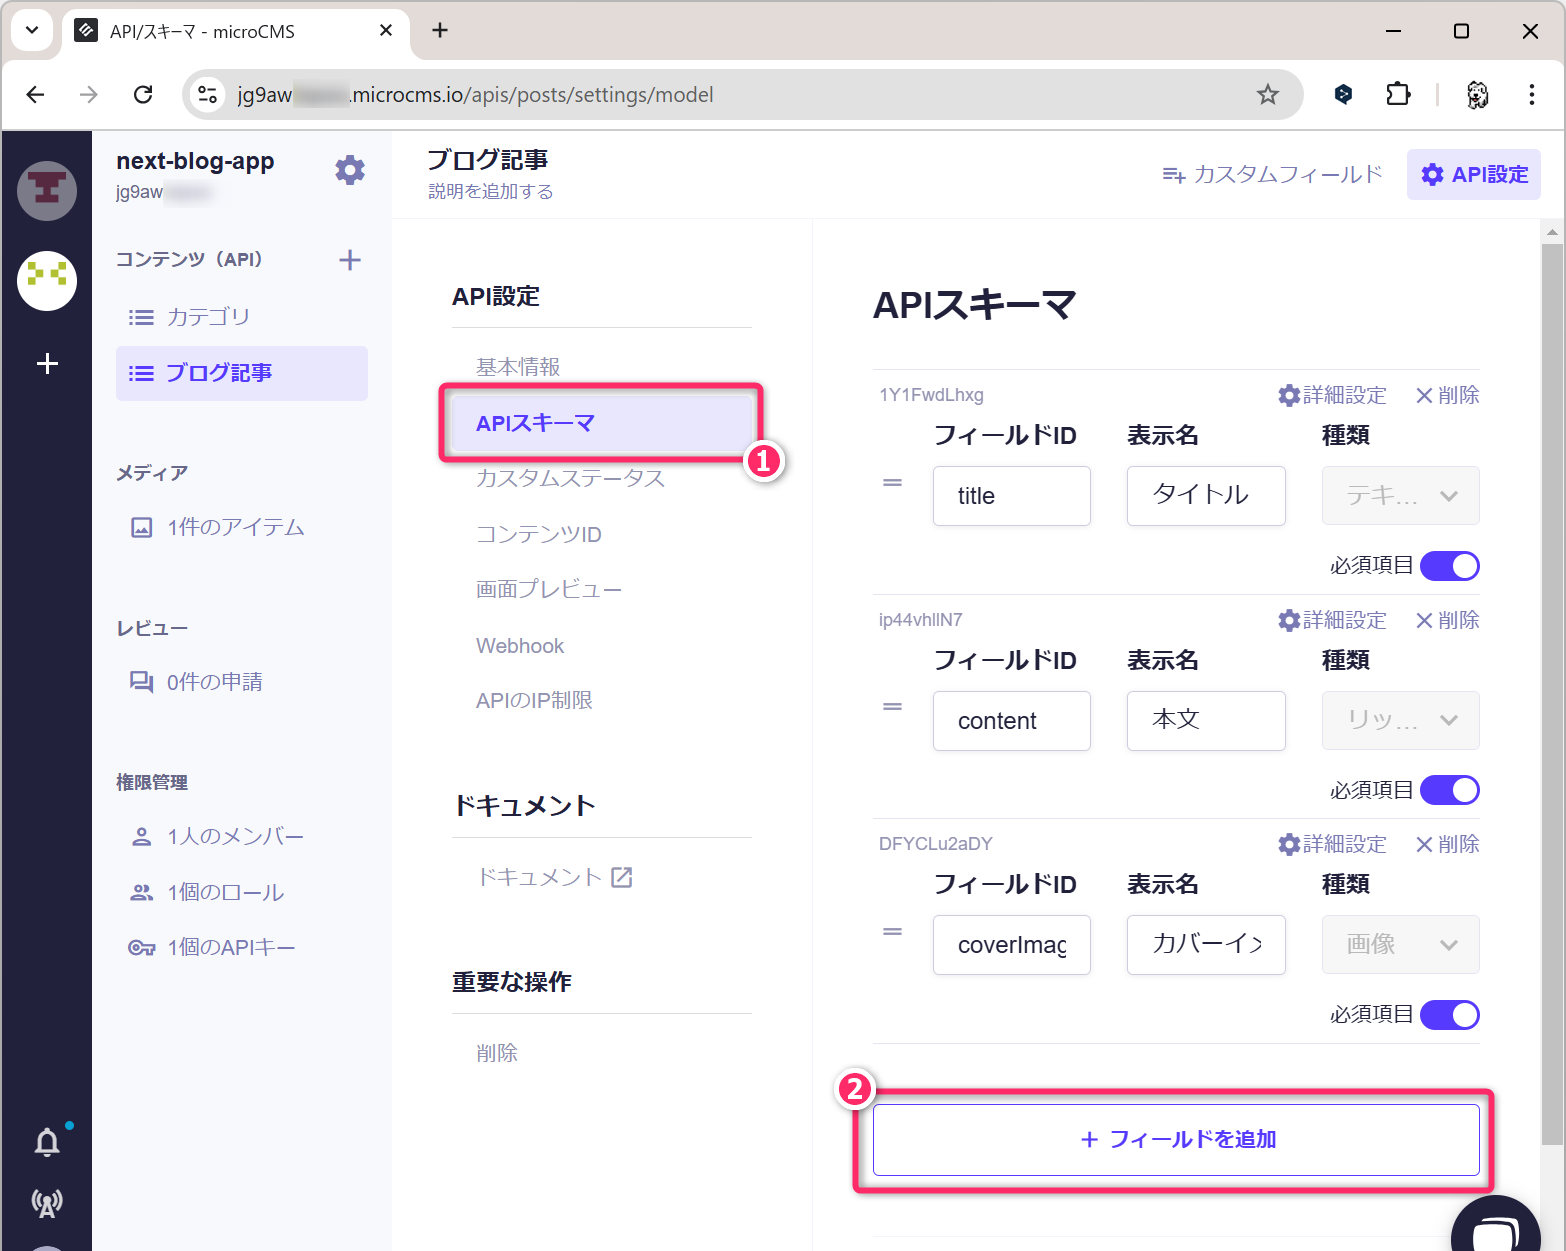This screenshot has width=1566, height=1251.
Task: Turn off required for coverImage field
Action: [1449, 1015]
